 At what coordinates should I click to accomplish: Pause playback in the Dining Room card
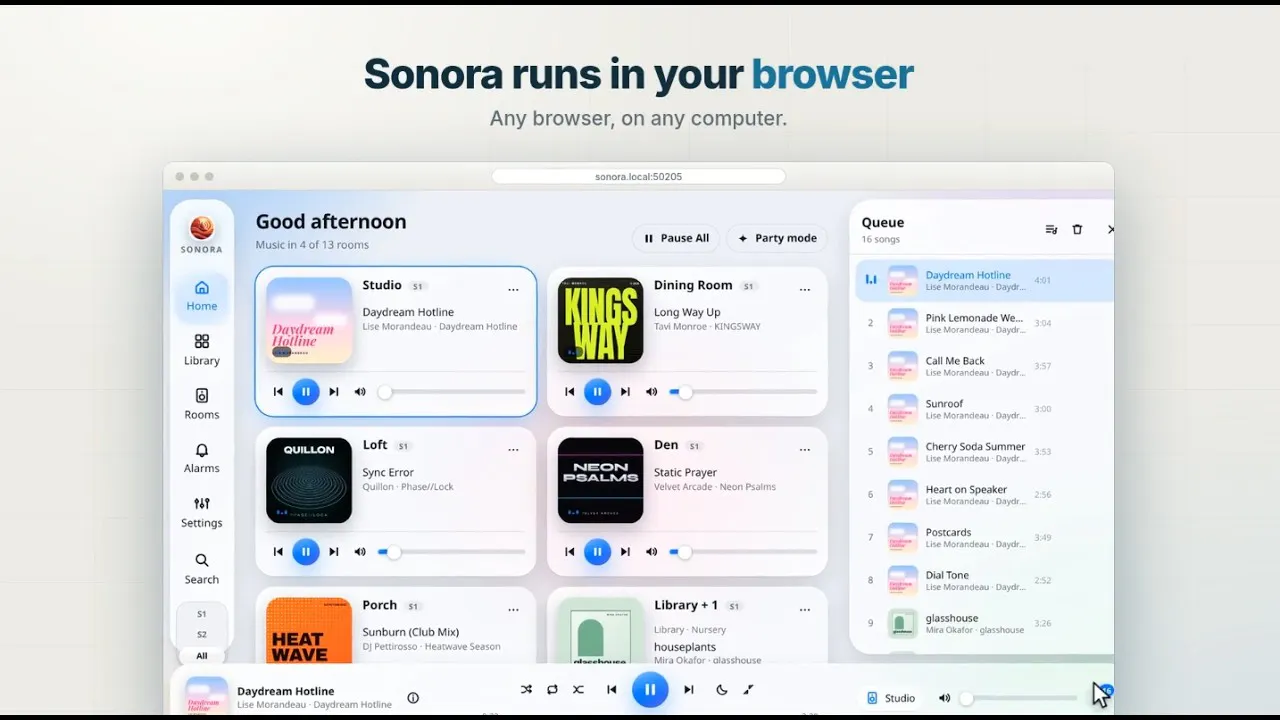[598, 392]
